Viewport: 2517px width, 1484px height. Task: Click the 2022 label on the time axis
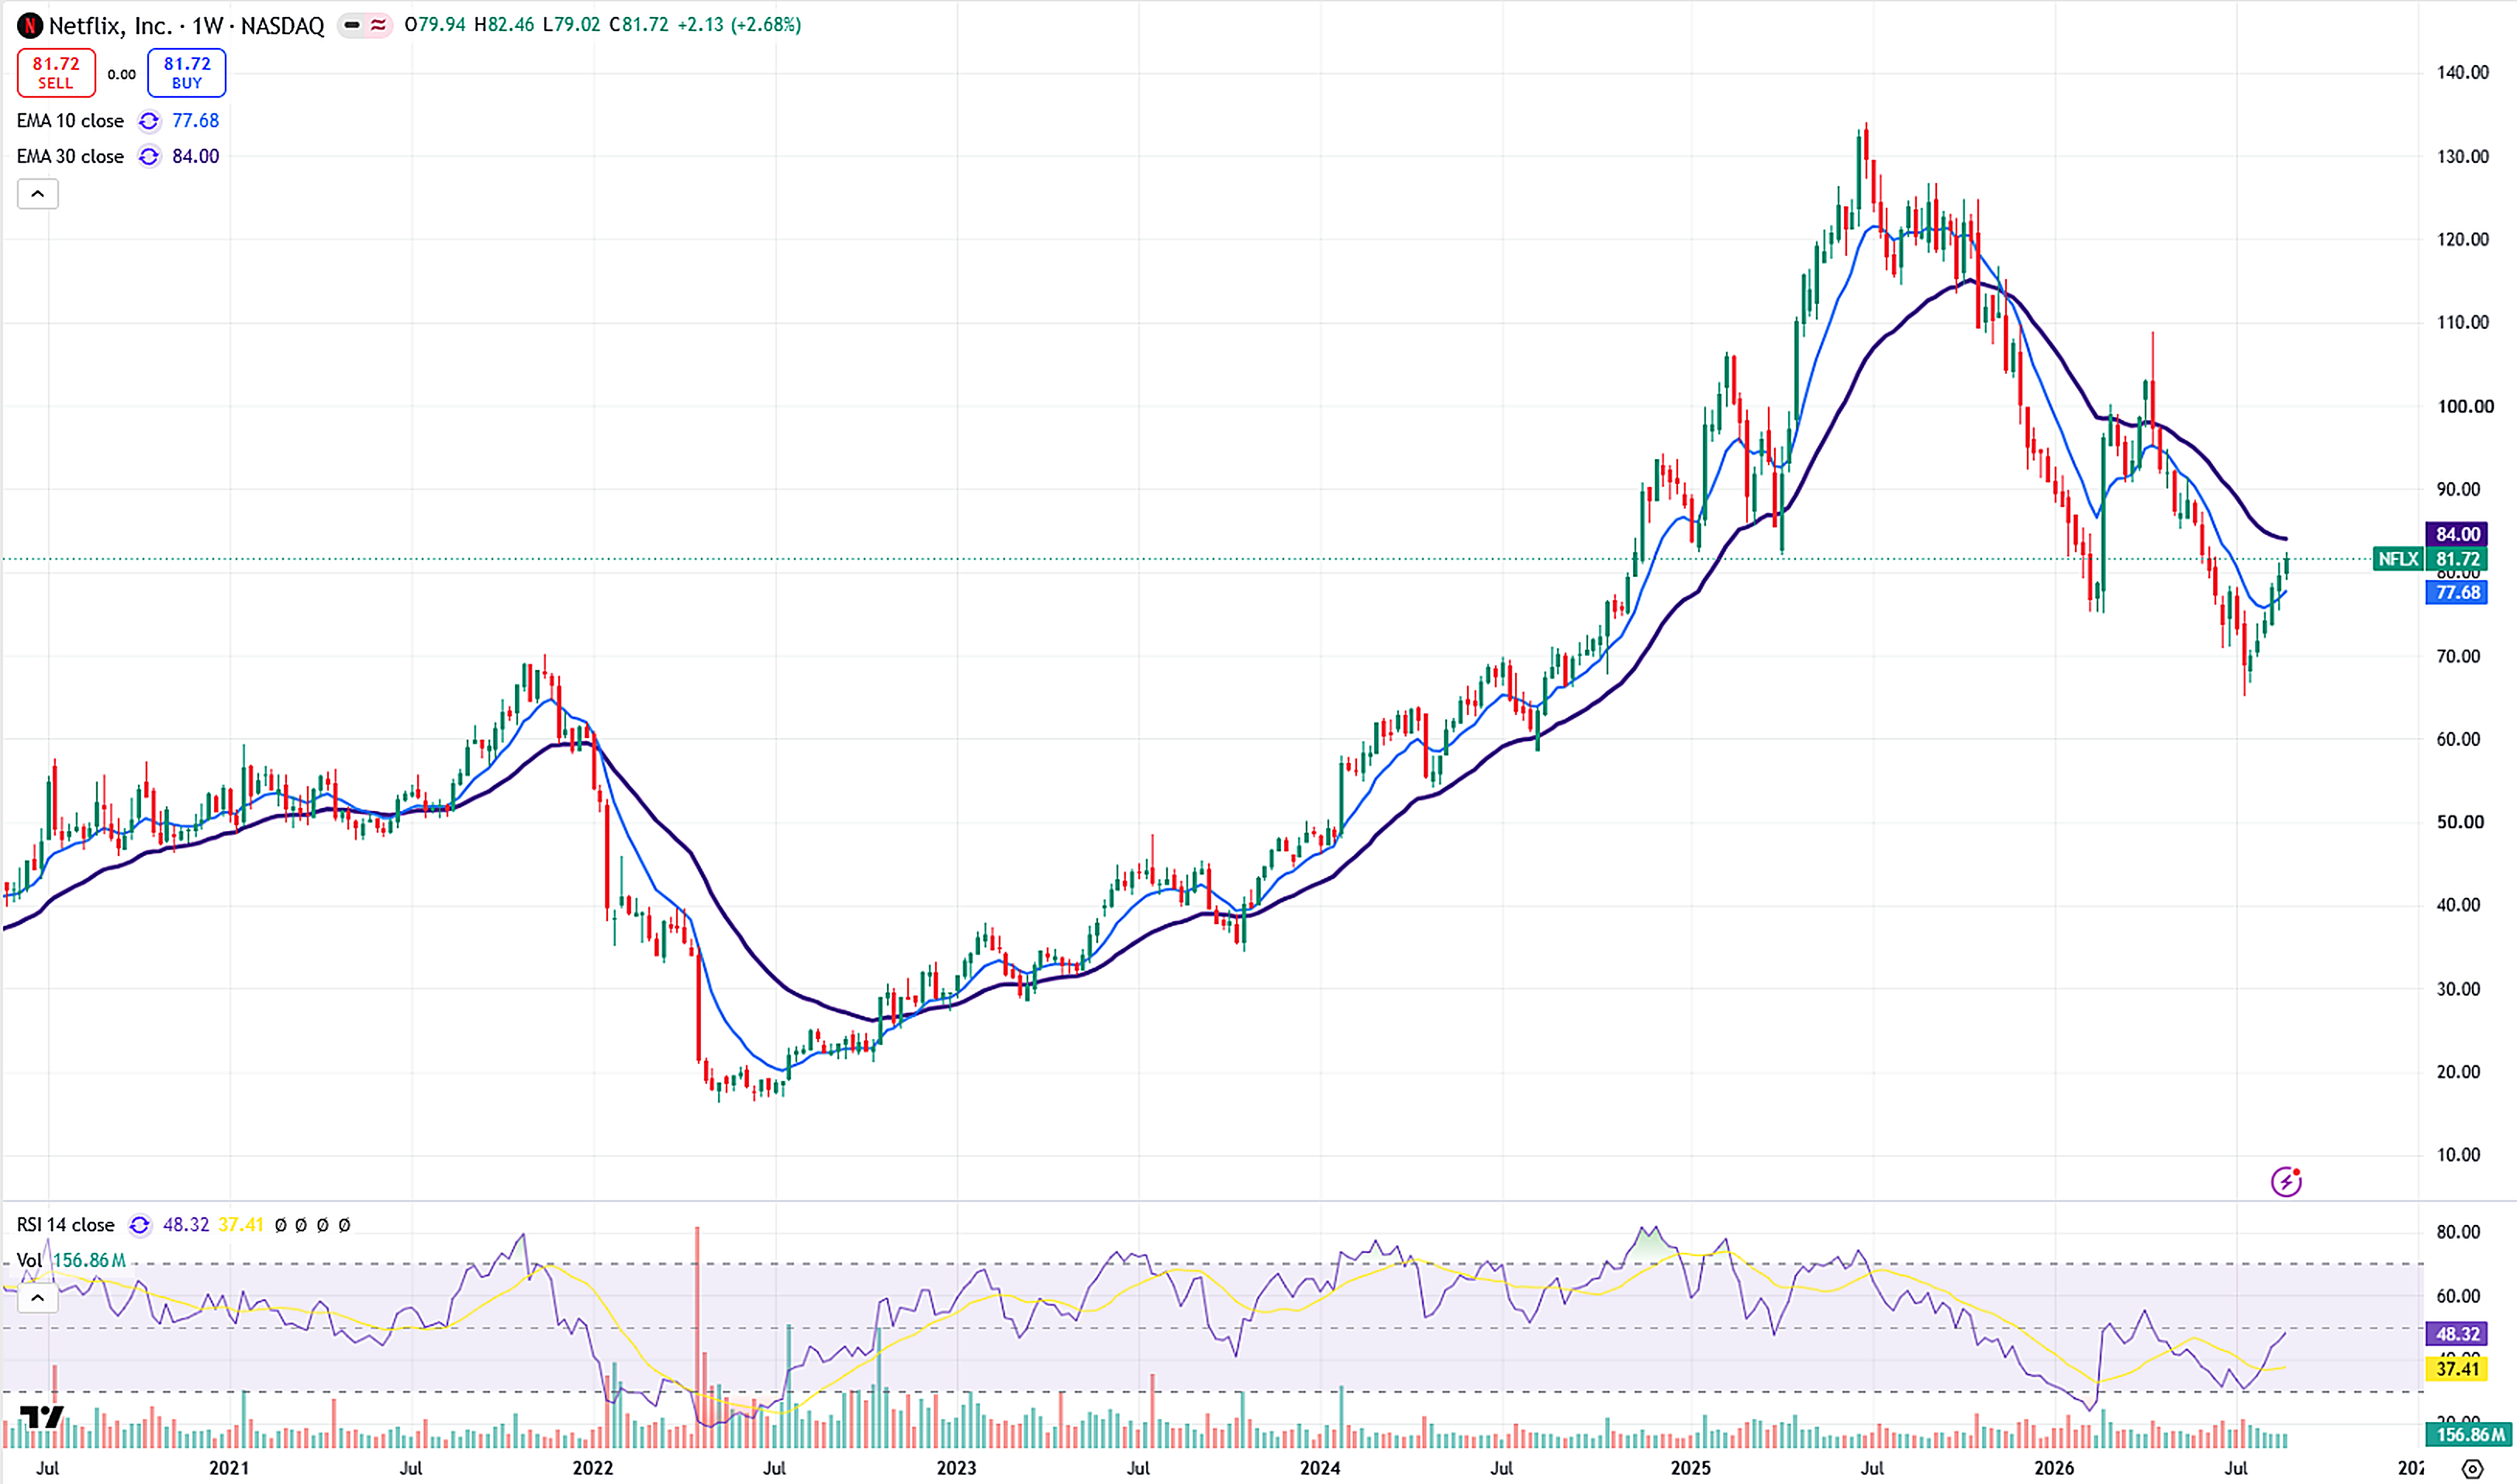tap(593, 1468)
